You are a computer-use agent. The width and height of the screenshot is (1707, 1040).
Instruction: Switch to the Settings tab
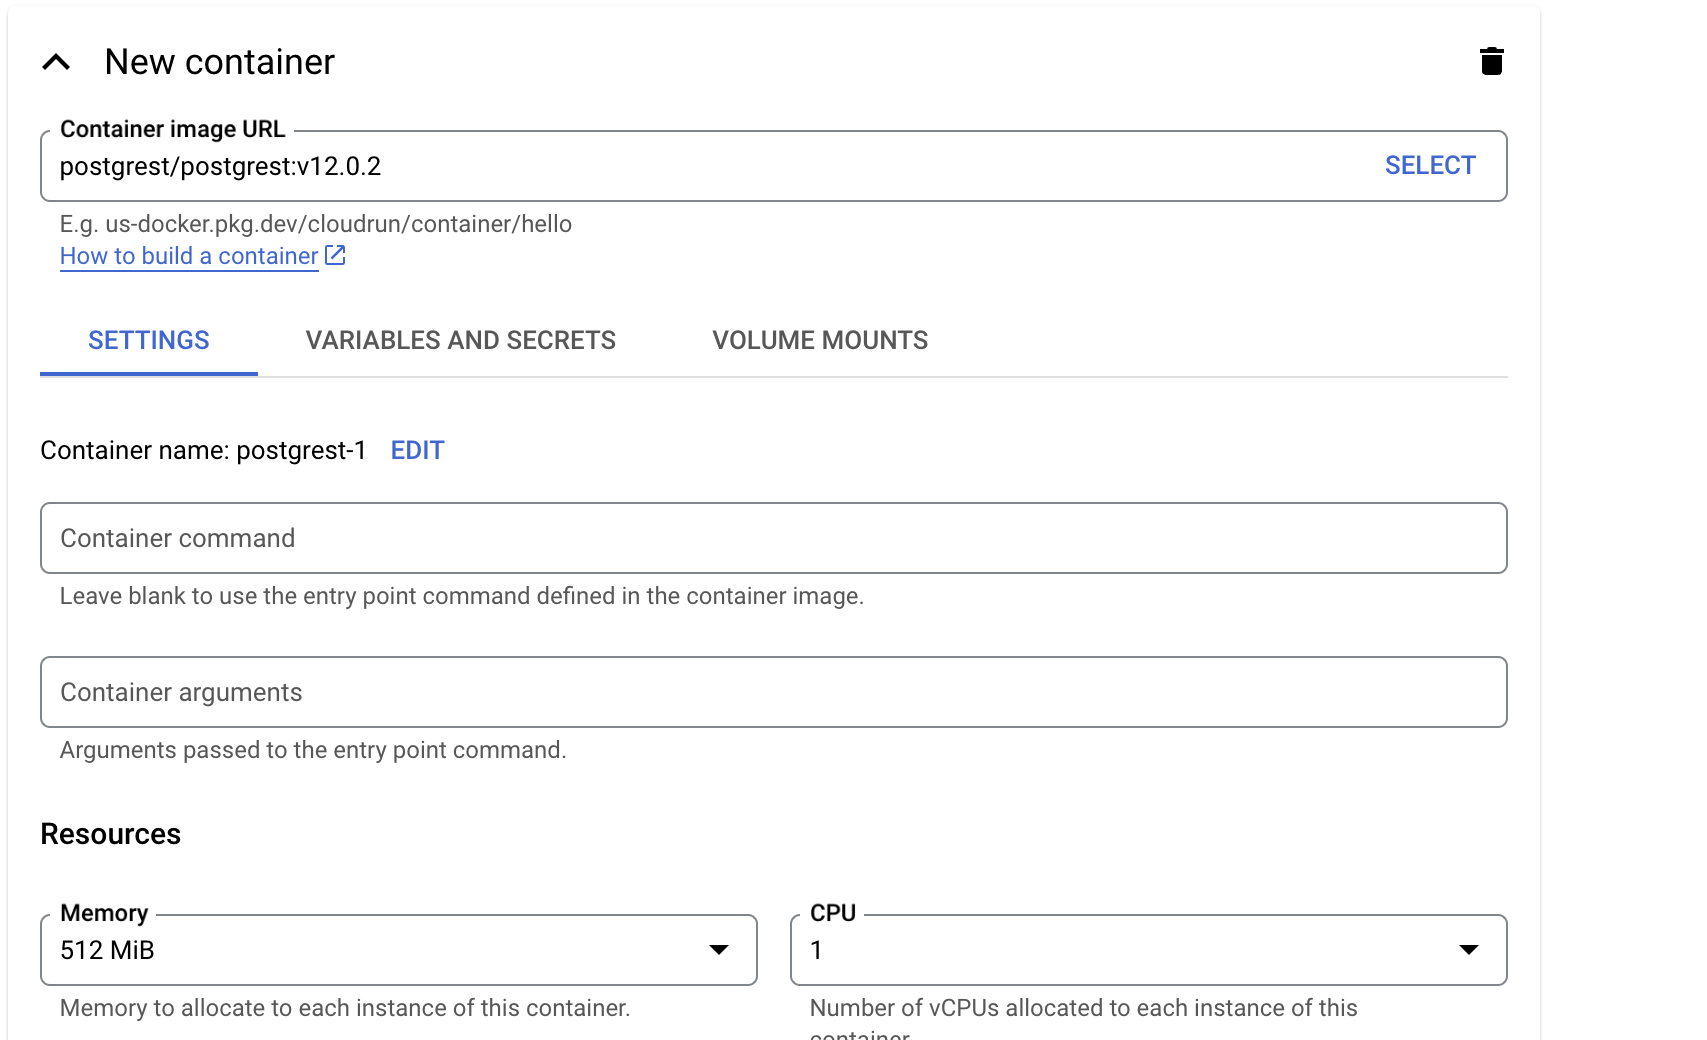tap(149, 341)
